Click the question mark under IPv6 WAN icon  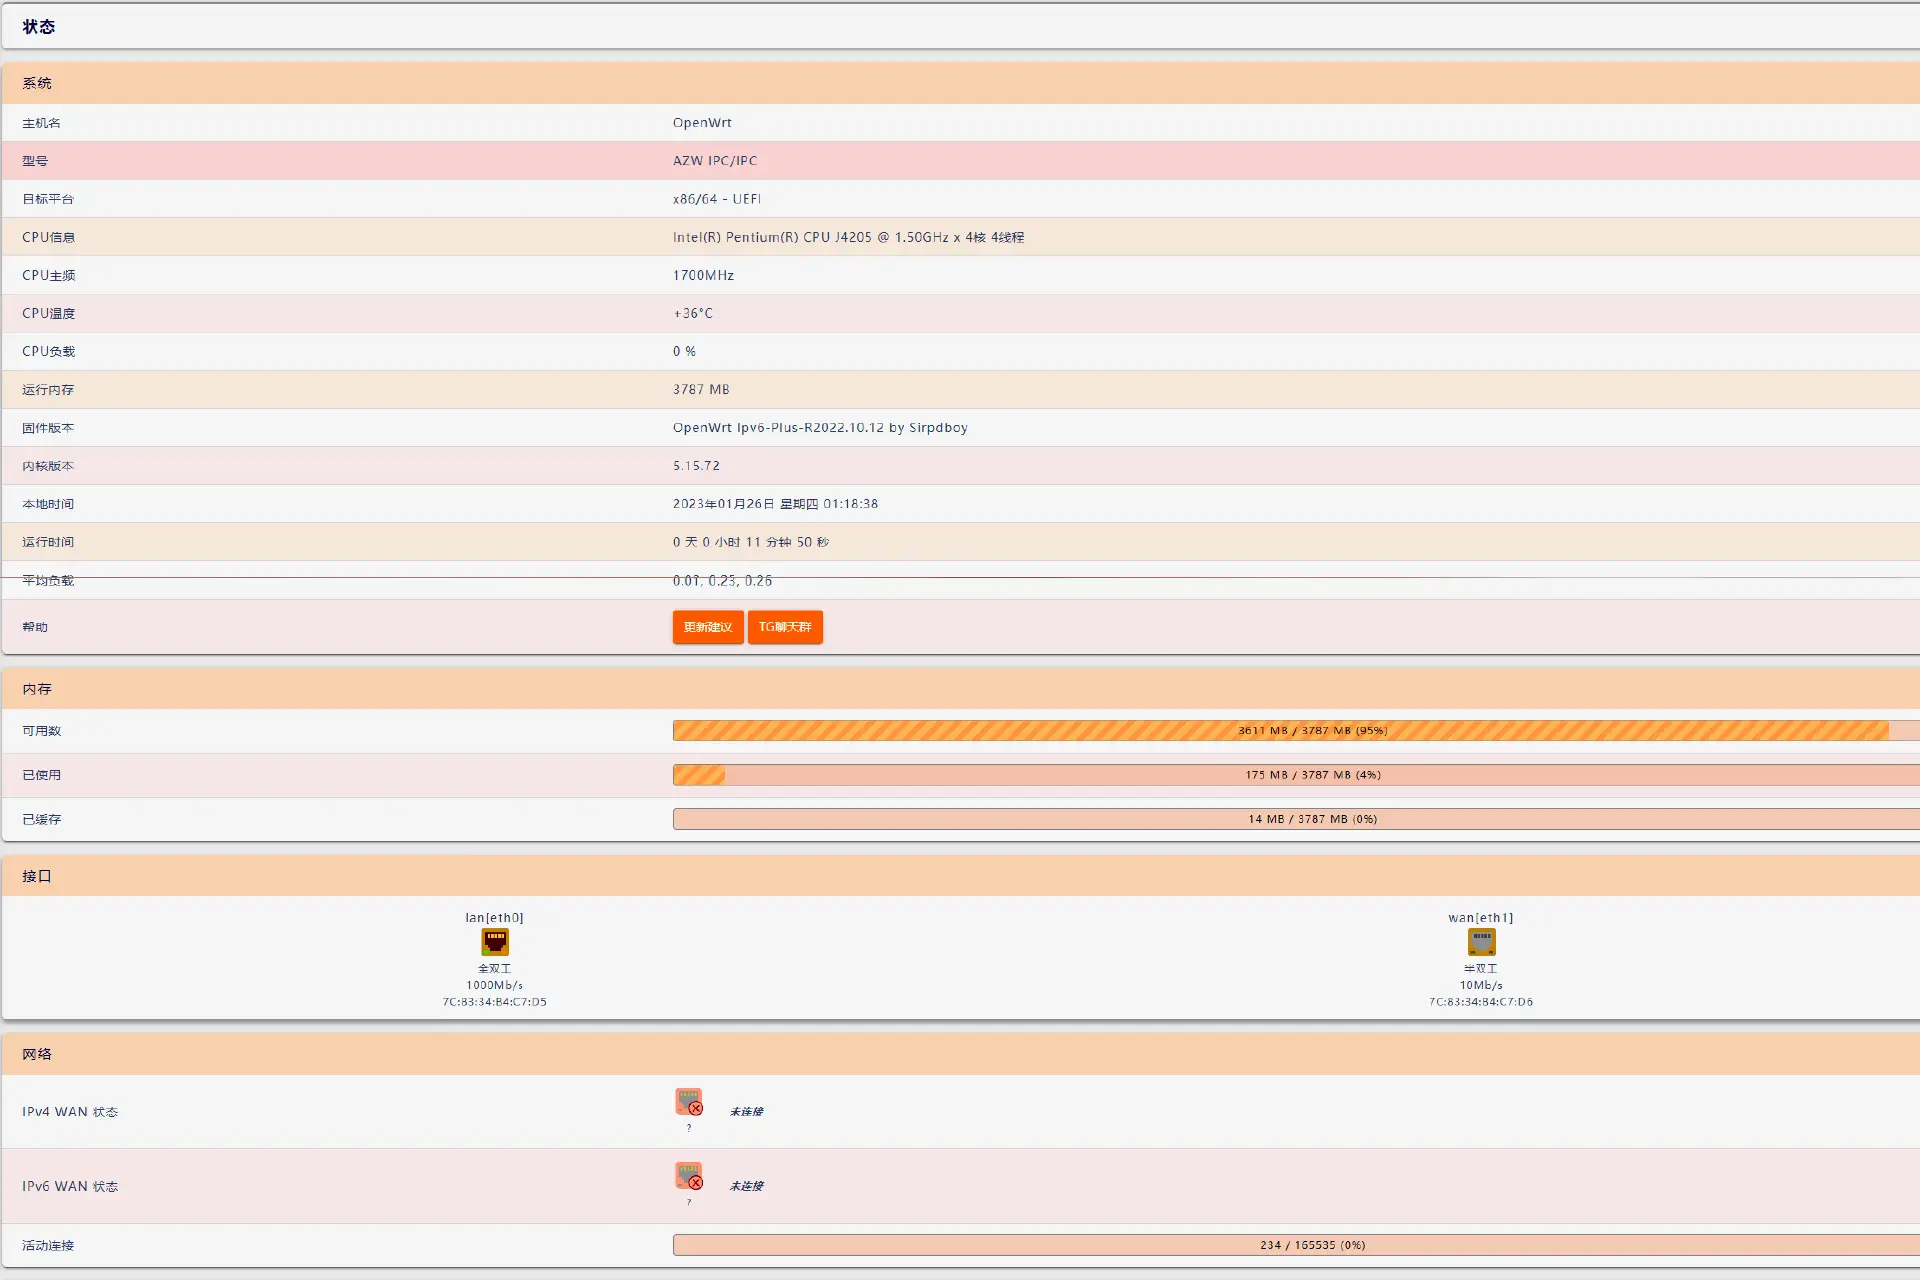click(x=688, y=1202)
